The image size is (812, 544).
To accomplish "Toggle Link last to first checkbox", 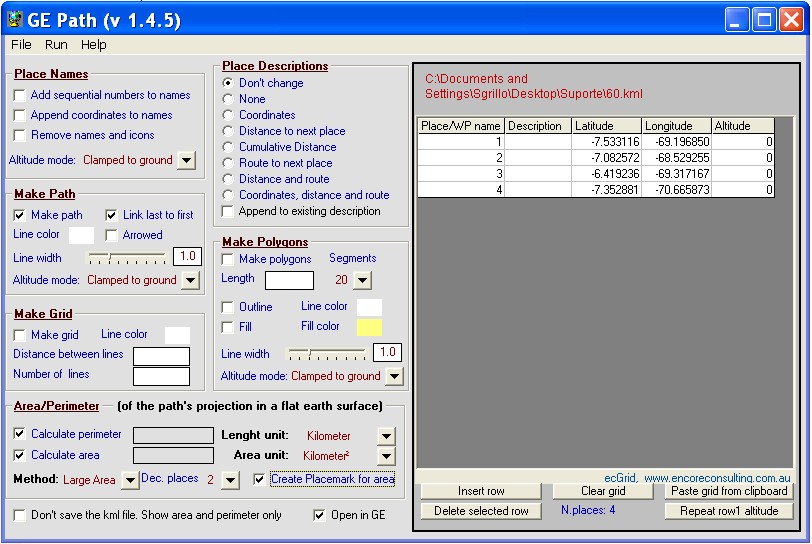I will 111,215.
